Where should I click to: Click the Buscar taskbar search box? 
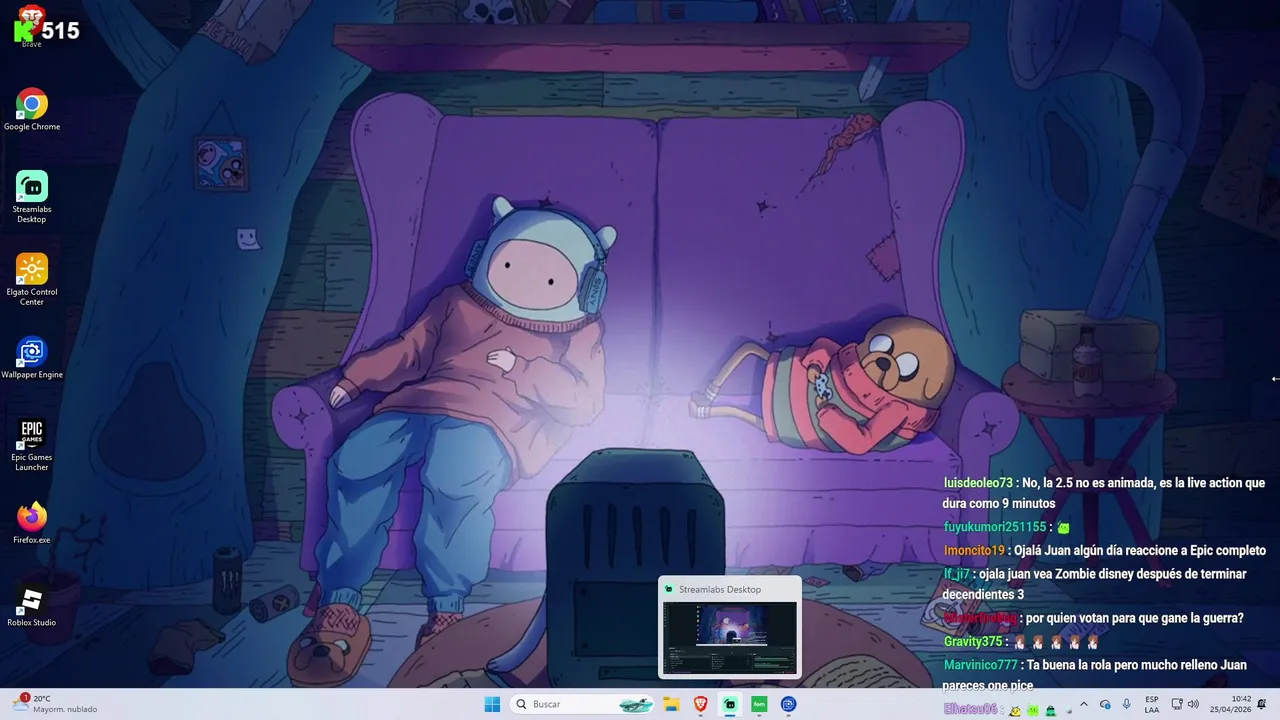pos(582,704)
